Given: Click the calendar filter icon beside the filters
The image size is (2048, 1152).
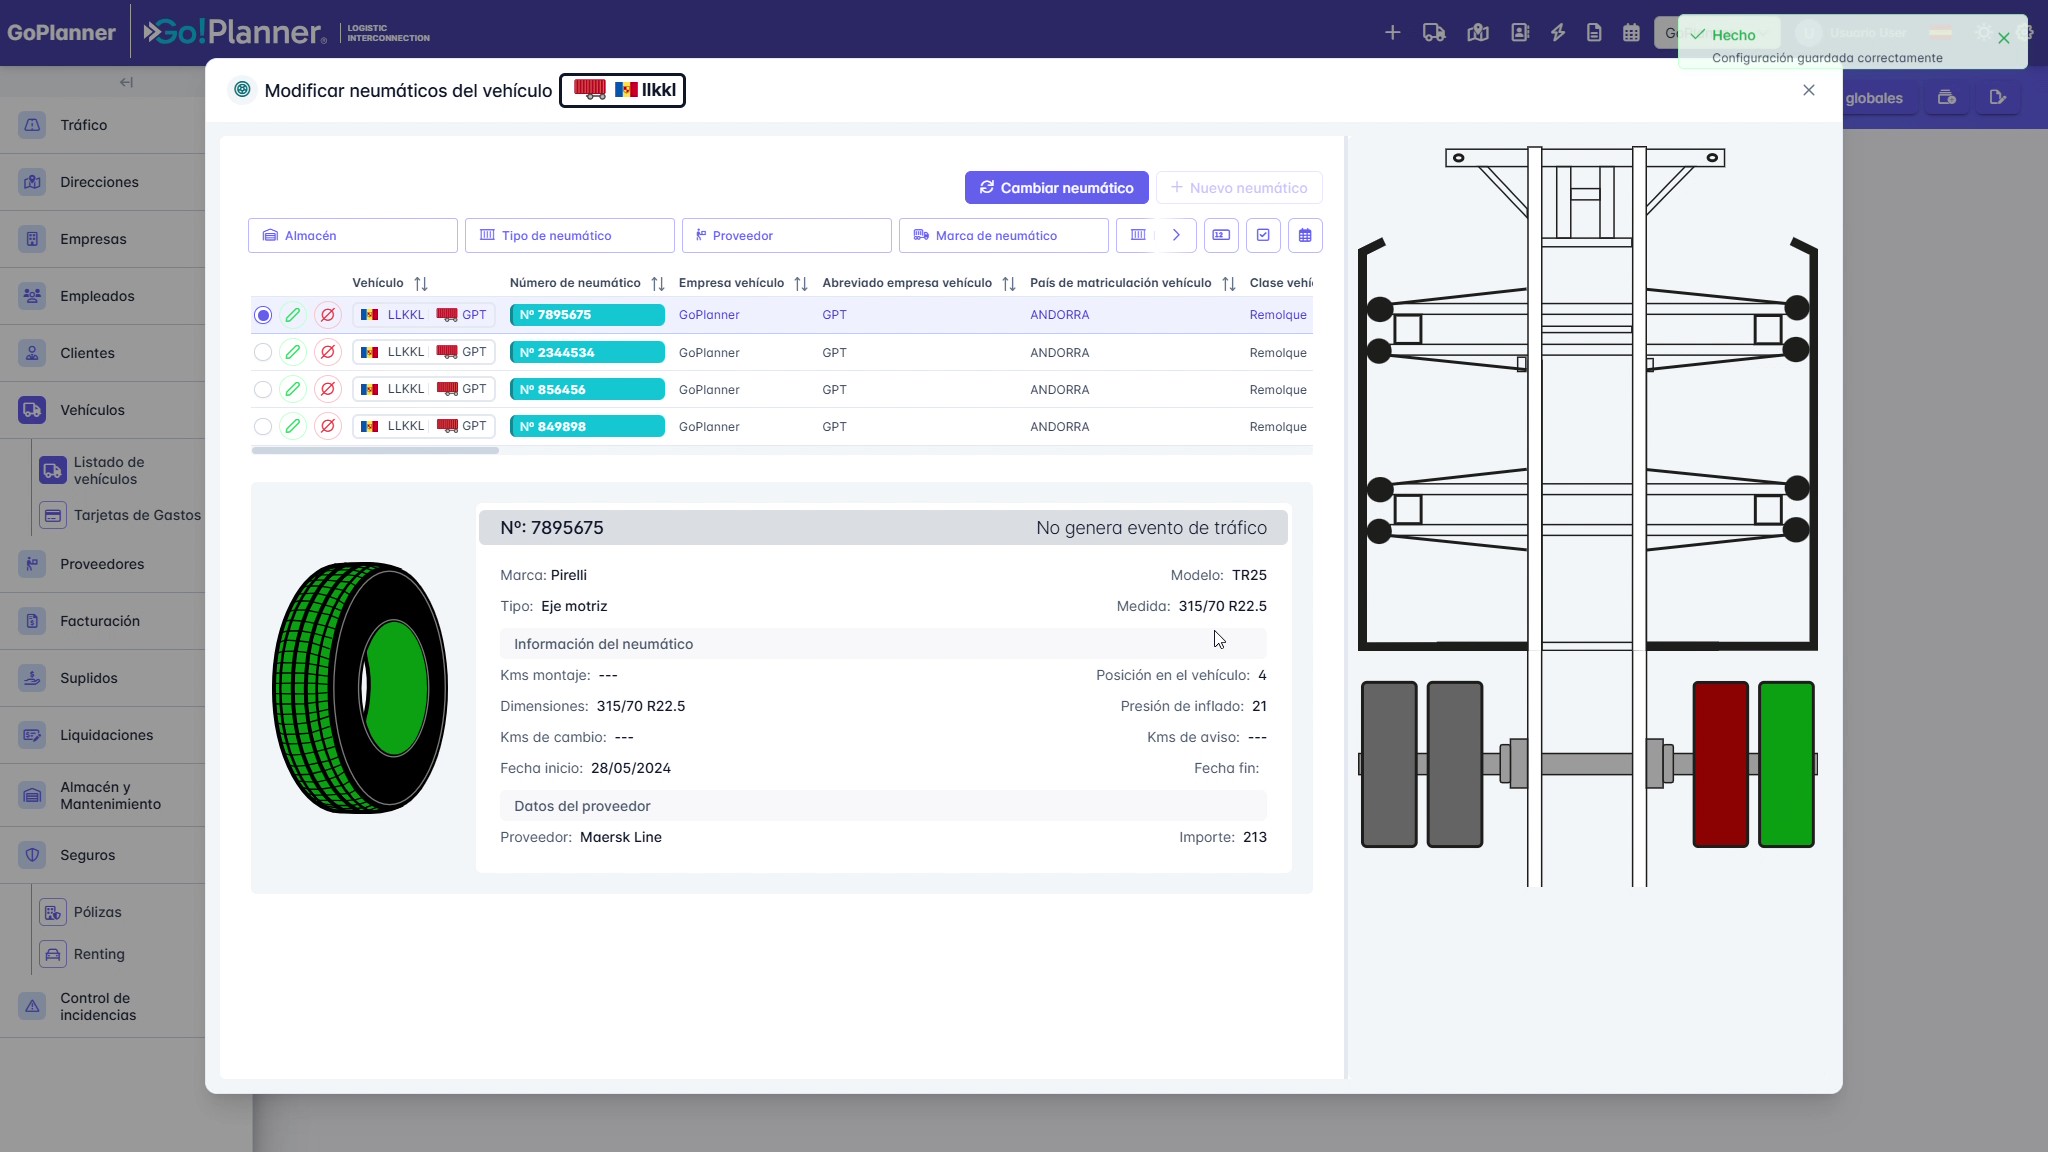Looking at the screenshot, I should click(1305, 235).
